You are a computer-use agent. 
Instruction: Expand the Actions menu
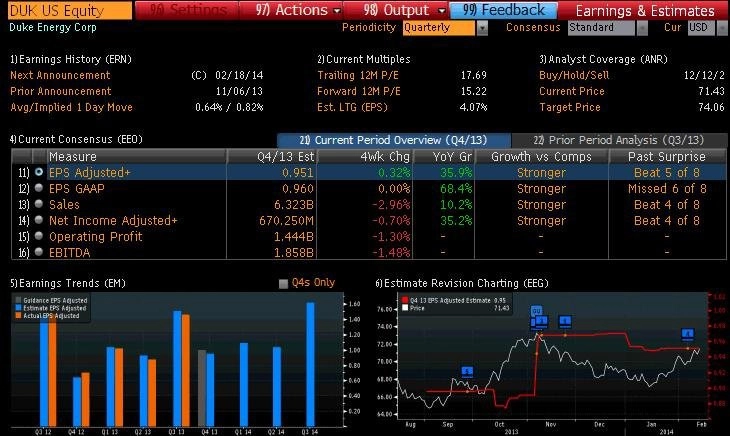click(297, 10)
